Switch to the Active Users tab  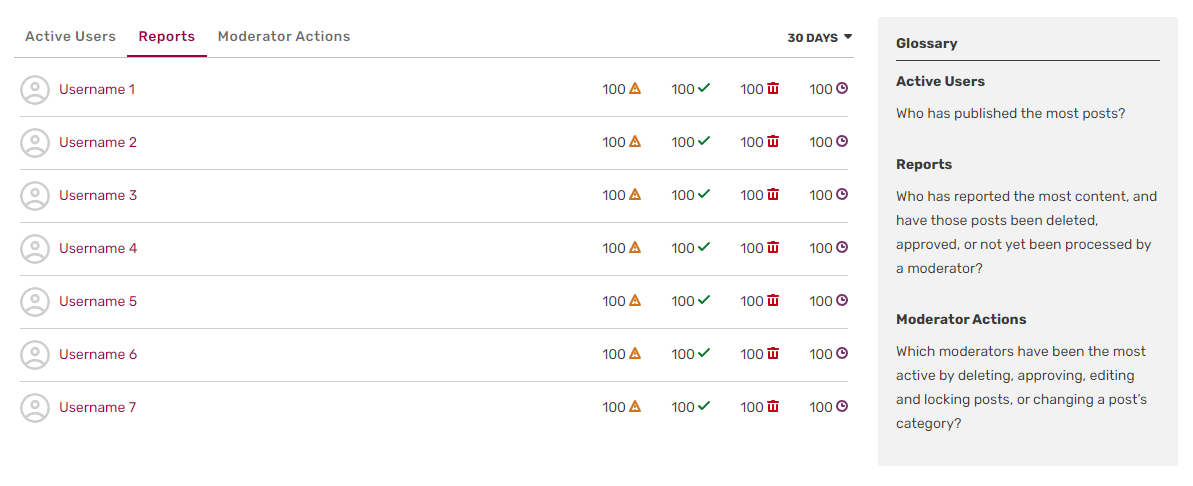[x=70, y=36]
